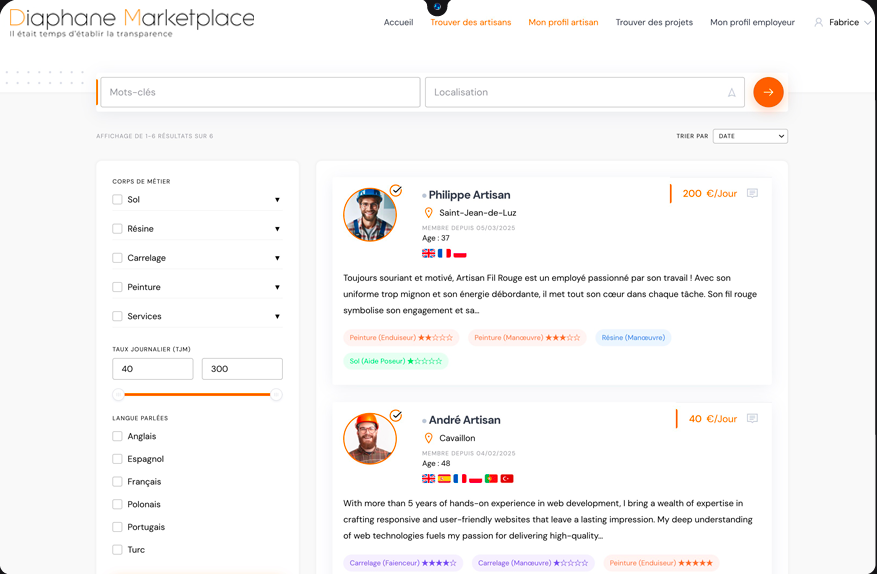The image size is (877, 574).
Task: Expand the Carrelage category arrow
Action: (x=277, y=258)
